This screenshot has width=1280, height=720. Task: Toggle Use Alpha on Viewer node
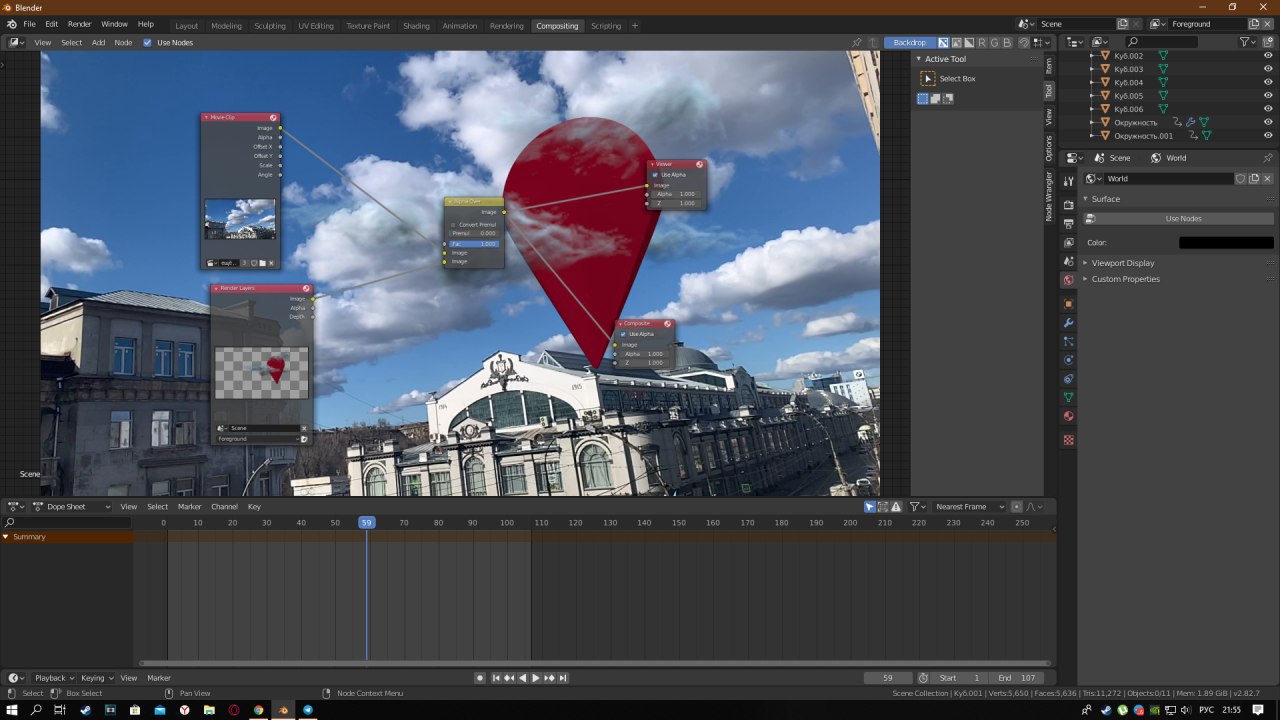(655, 175)
